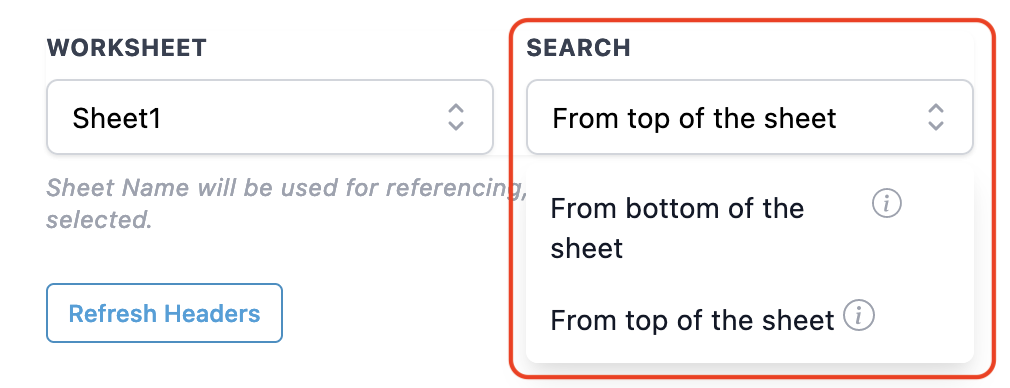Expand Worksheet selector via its arrow indicator

[456, 117]
